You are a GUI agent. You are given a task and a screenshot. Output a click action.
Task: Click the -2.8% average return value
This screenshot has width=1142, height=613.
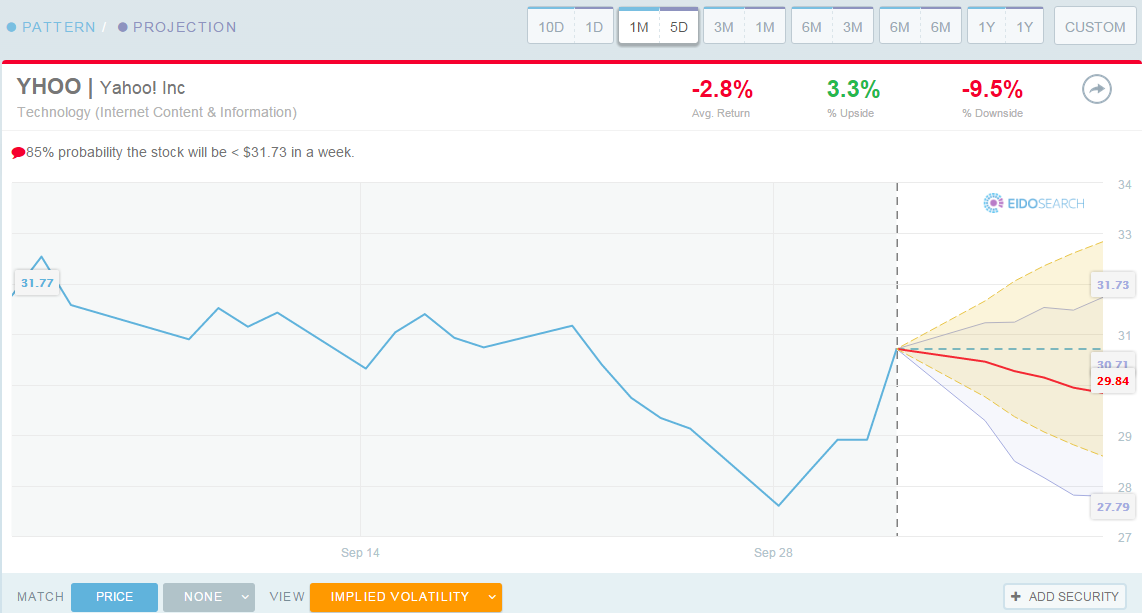[722, 90]
